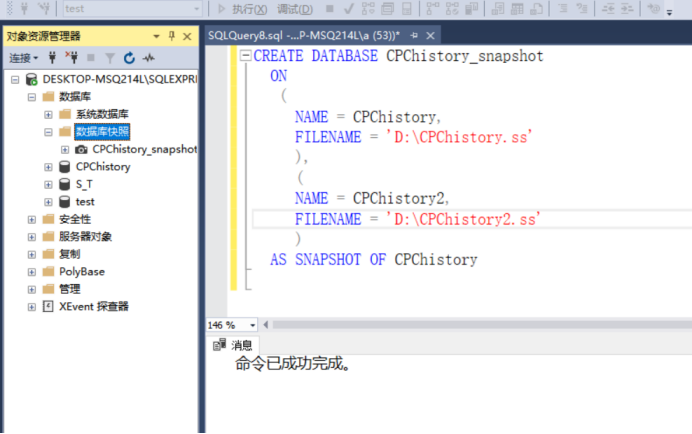Click the Uncomment Selected Lines icon

point(582,8)
